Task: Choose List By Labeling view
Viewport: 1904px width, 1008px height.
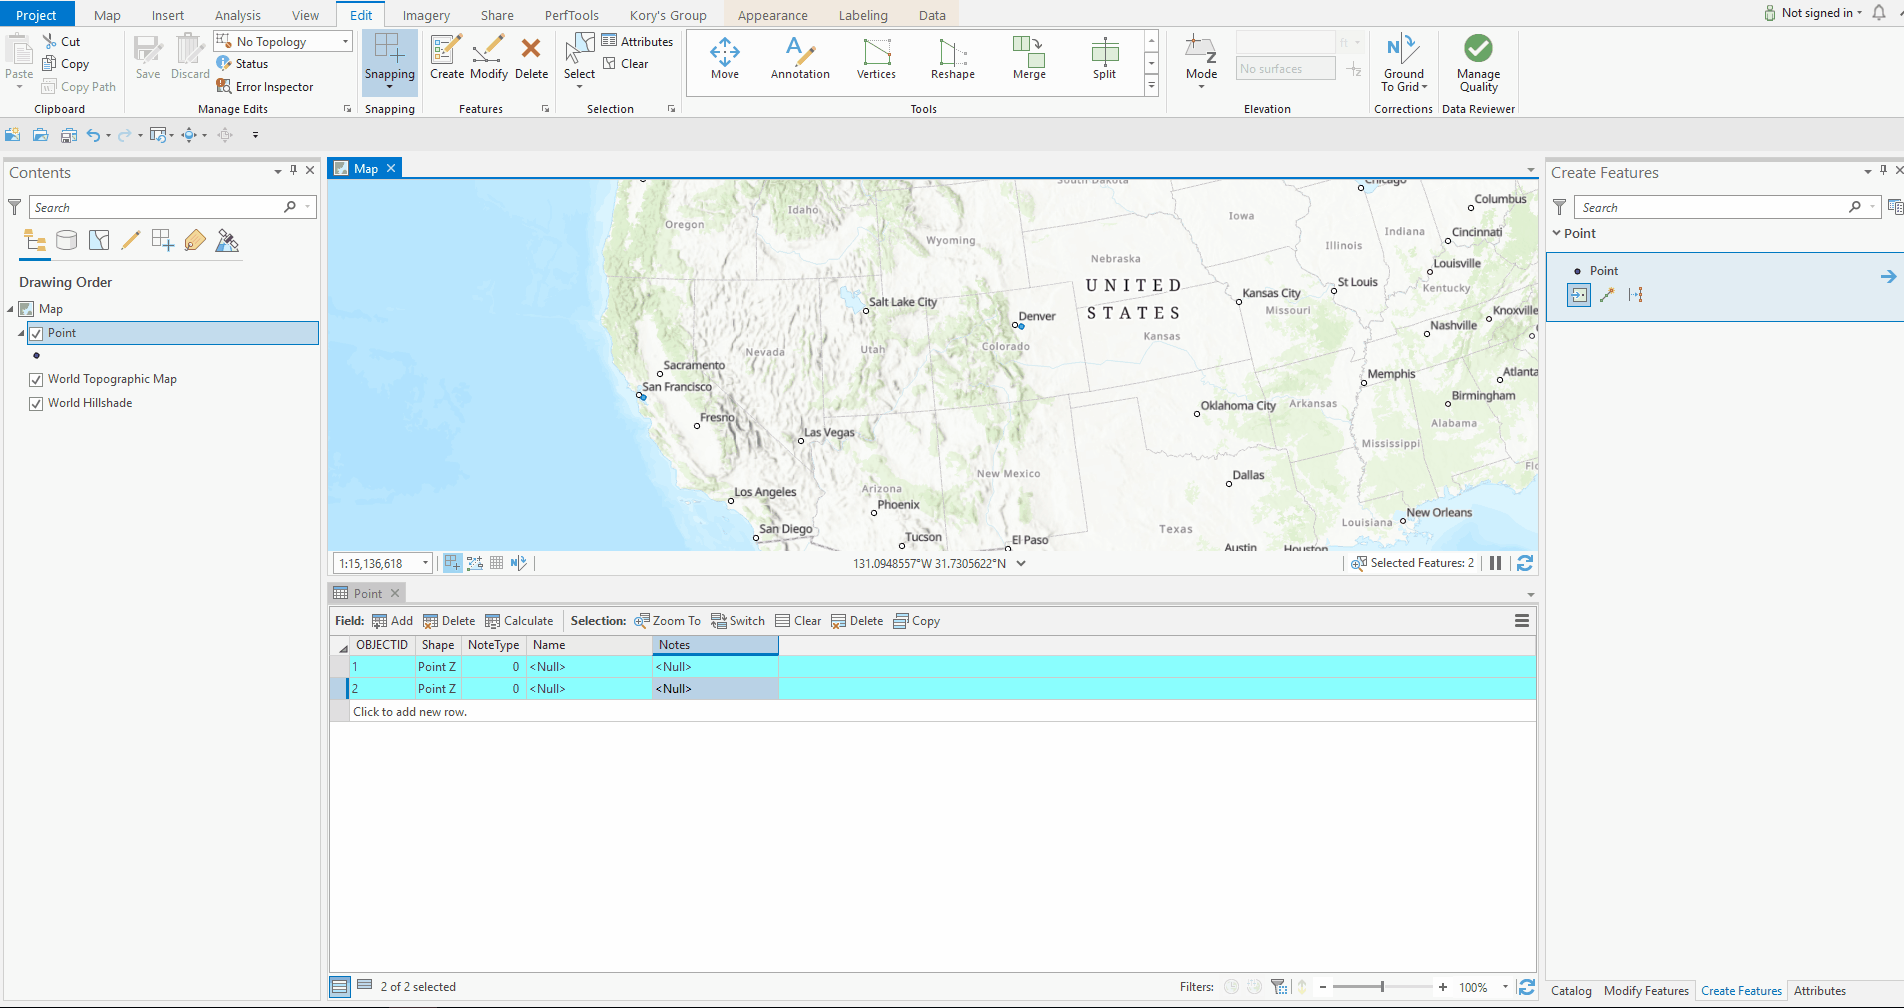Action: [195, 240]
